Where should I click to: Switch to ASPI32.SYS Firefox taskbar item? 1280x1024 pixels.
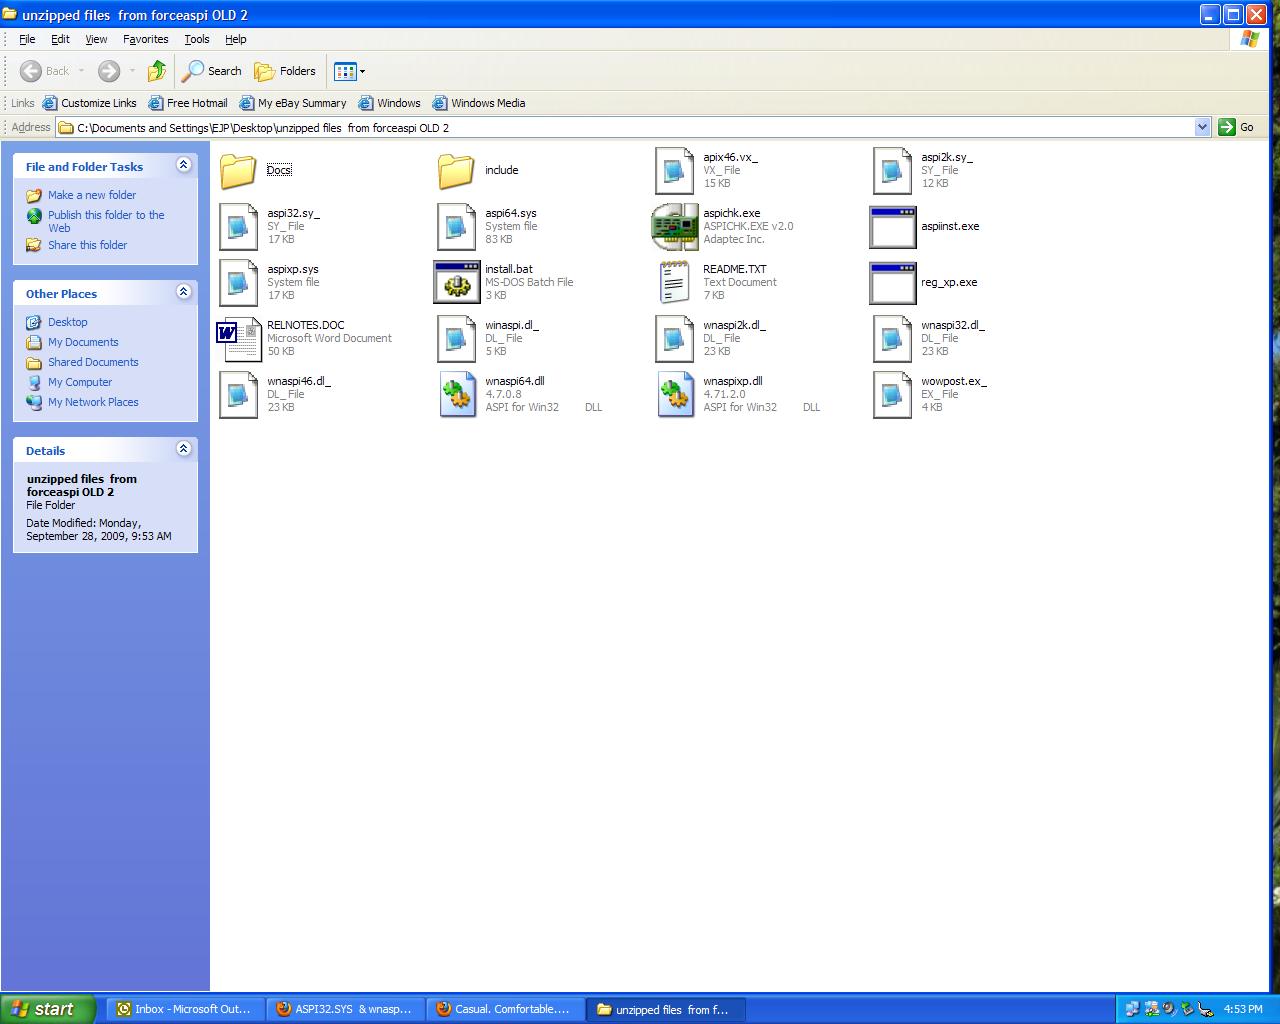pyautogui.click(x=345, y=1009)
